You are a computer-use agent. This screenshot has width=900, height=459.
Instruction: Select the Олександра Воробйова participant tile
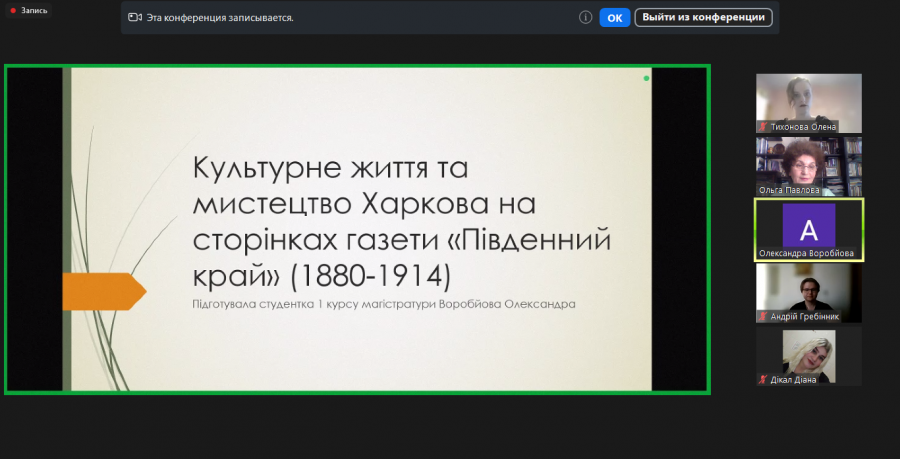[809, 230]
